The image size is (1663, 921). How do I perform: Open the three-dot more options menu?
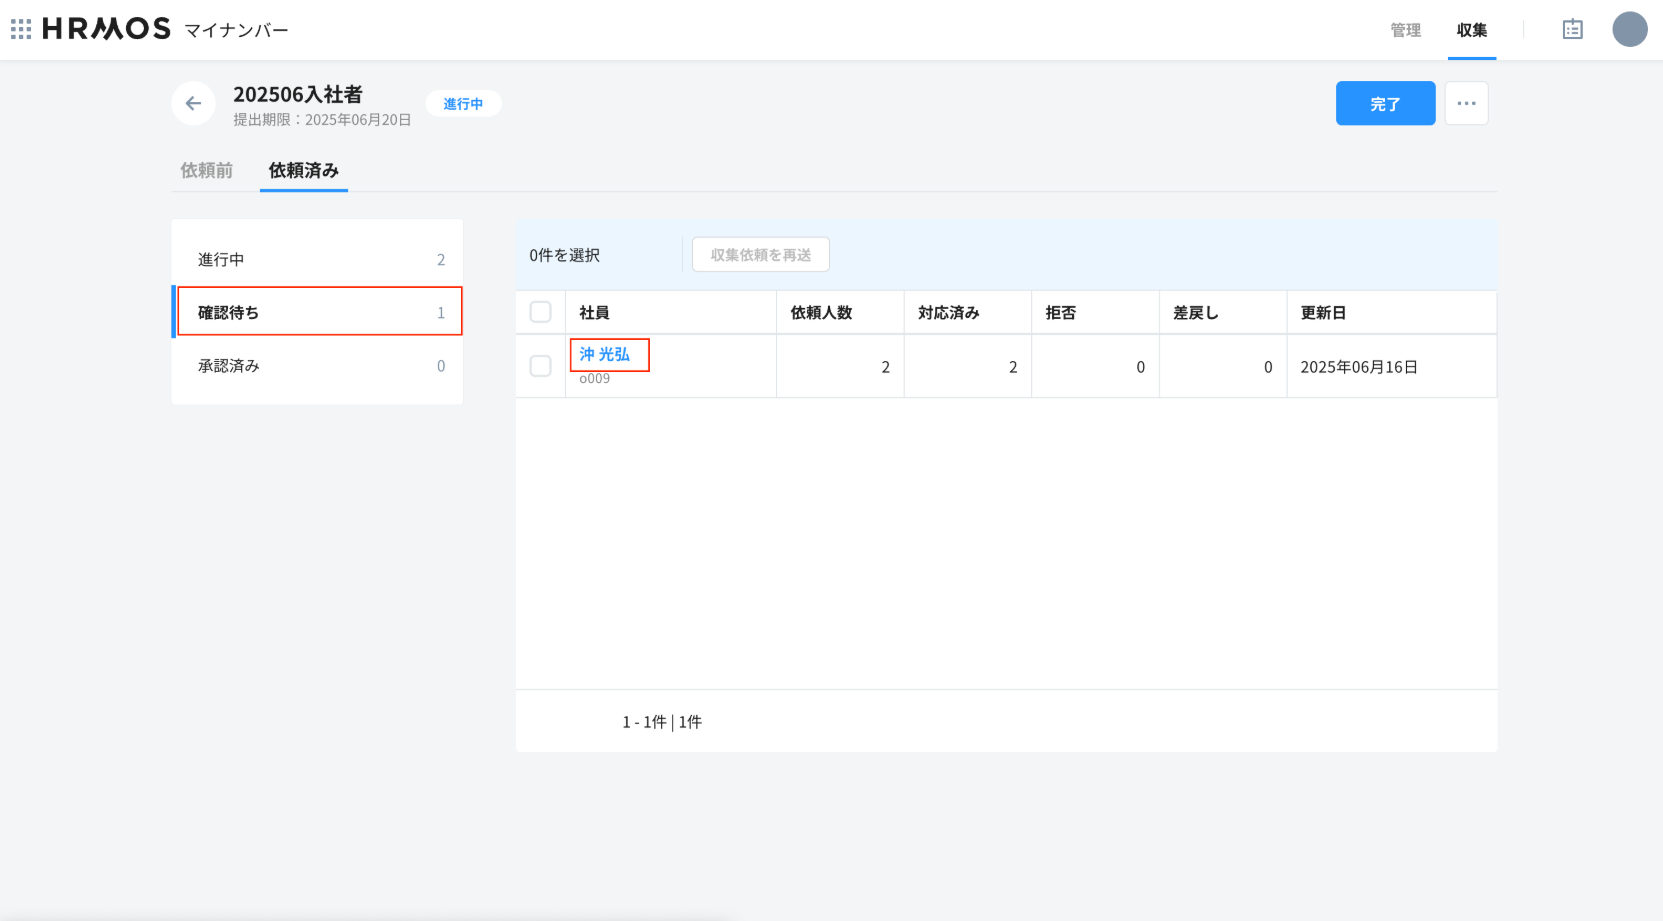[1466, 103]
